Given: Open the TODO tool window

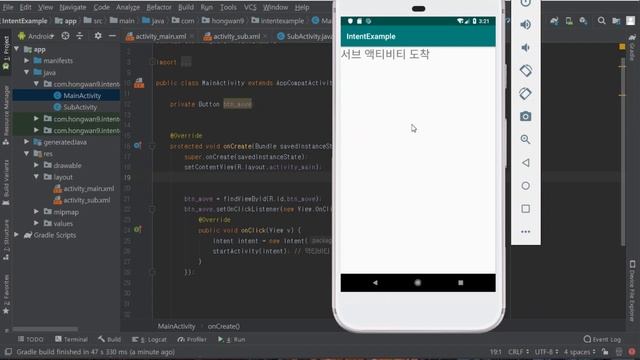Looking at the screenshot, I should coord(31,339).
